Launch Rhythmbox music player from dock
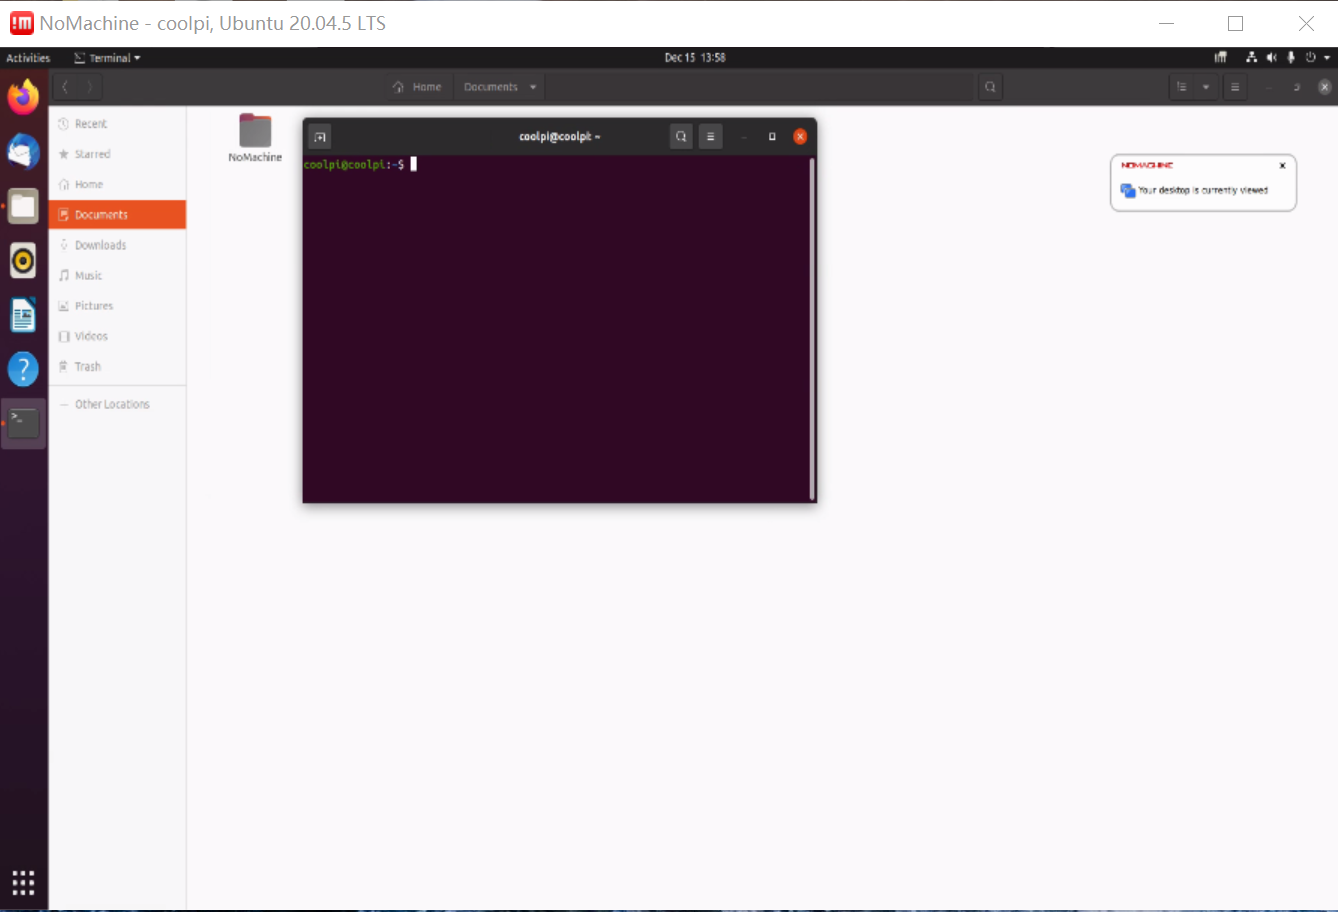 [23, 261]
